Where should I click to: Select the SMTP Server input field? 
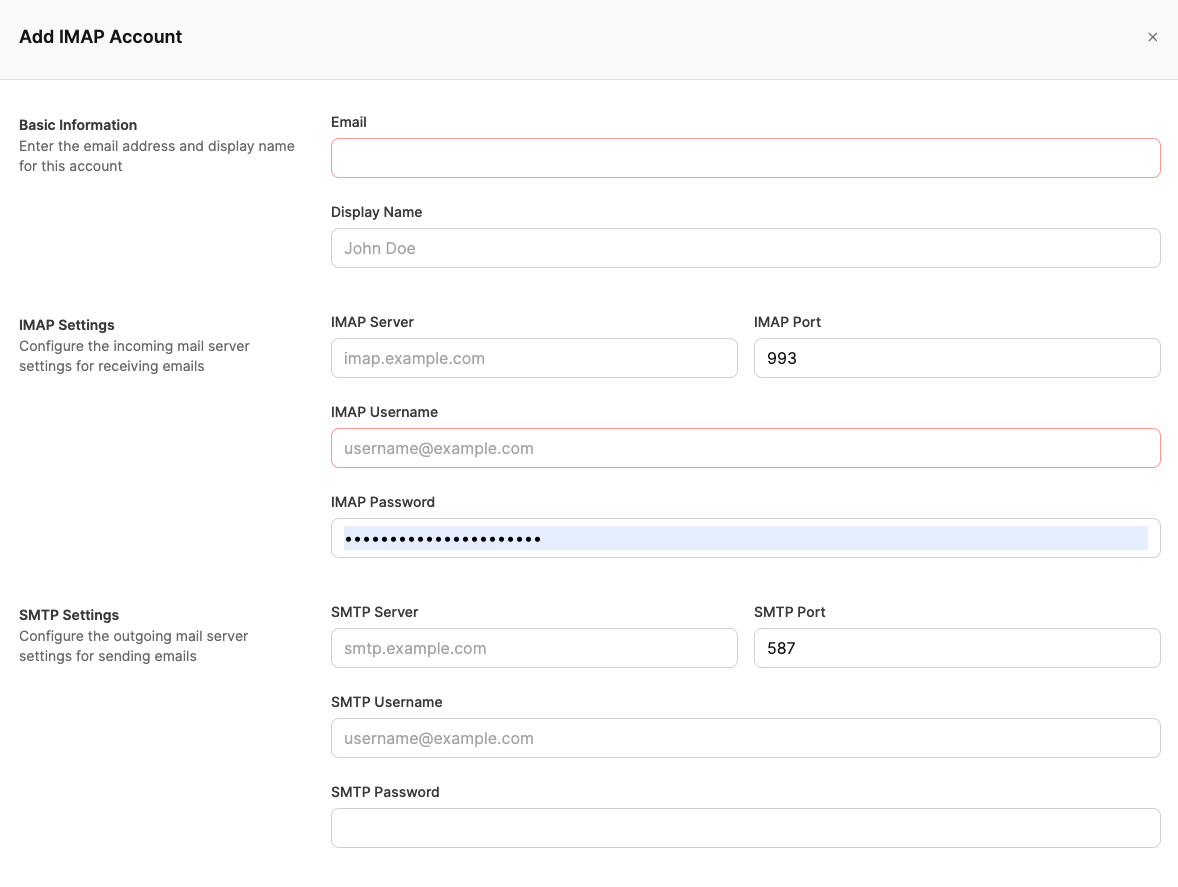click(534, 648)
